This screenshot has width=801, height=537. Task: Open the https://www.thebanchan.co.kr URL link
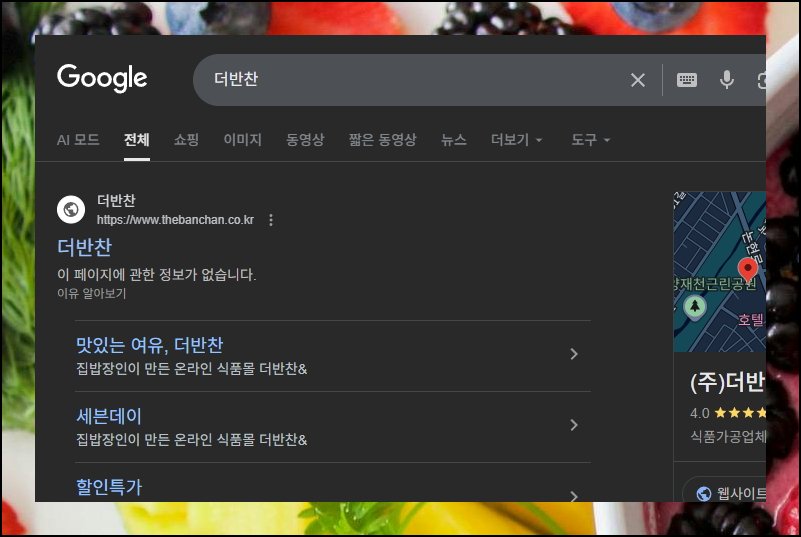point(175,220)
